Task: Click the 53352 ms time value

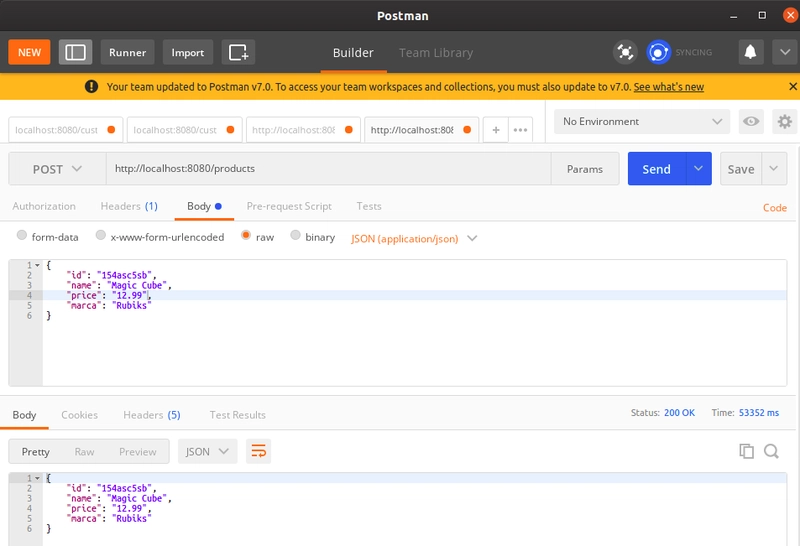Action: [759, 412]
